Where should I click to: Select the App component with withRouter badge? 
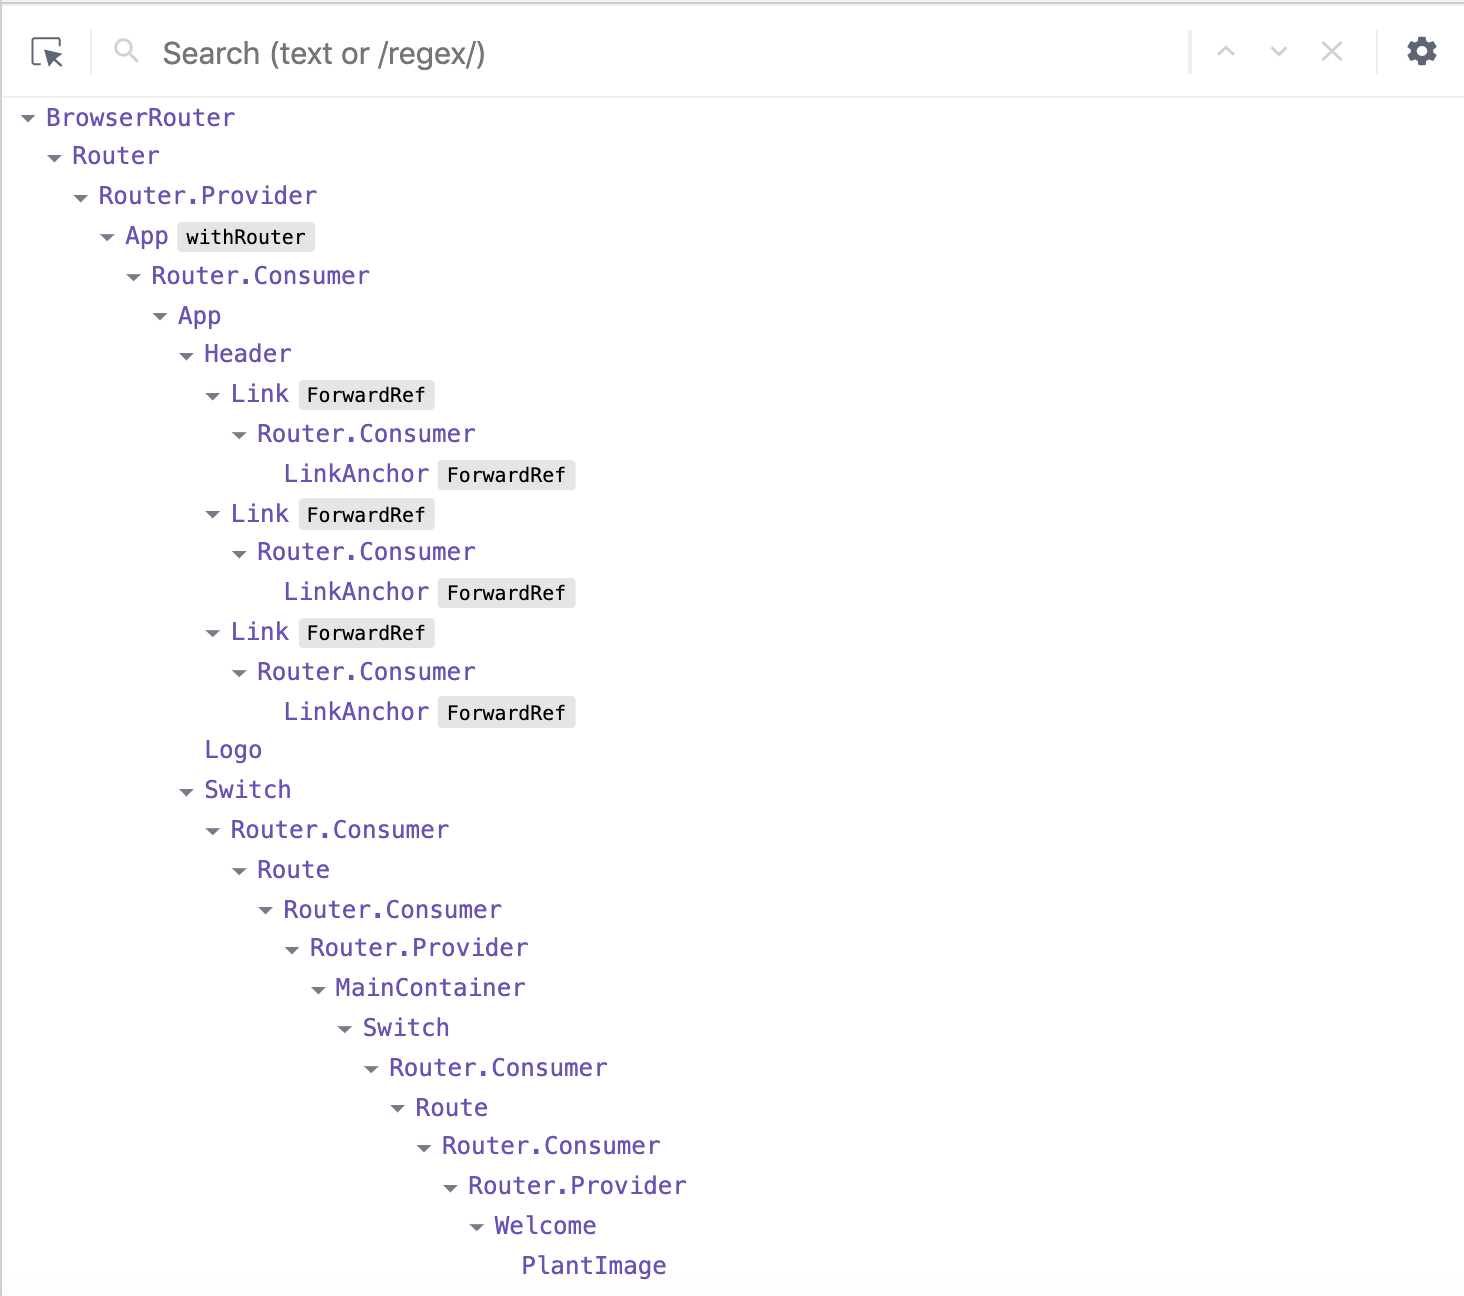146,236
